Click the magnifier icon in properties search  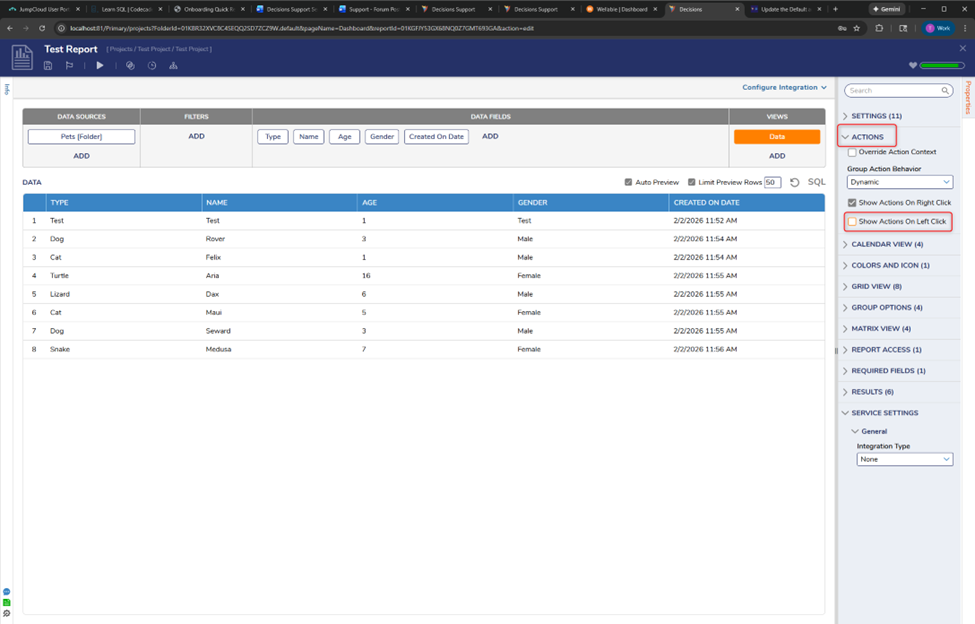tap(945, 91)
